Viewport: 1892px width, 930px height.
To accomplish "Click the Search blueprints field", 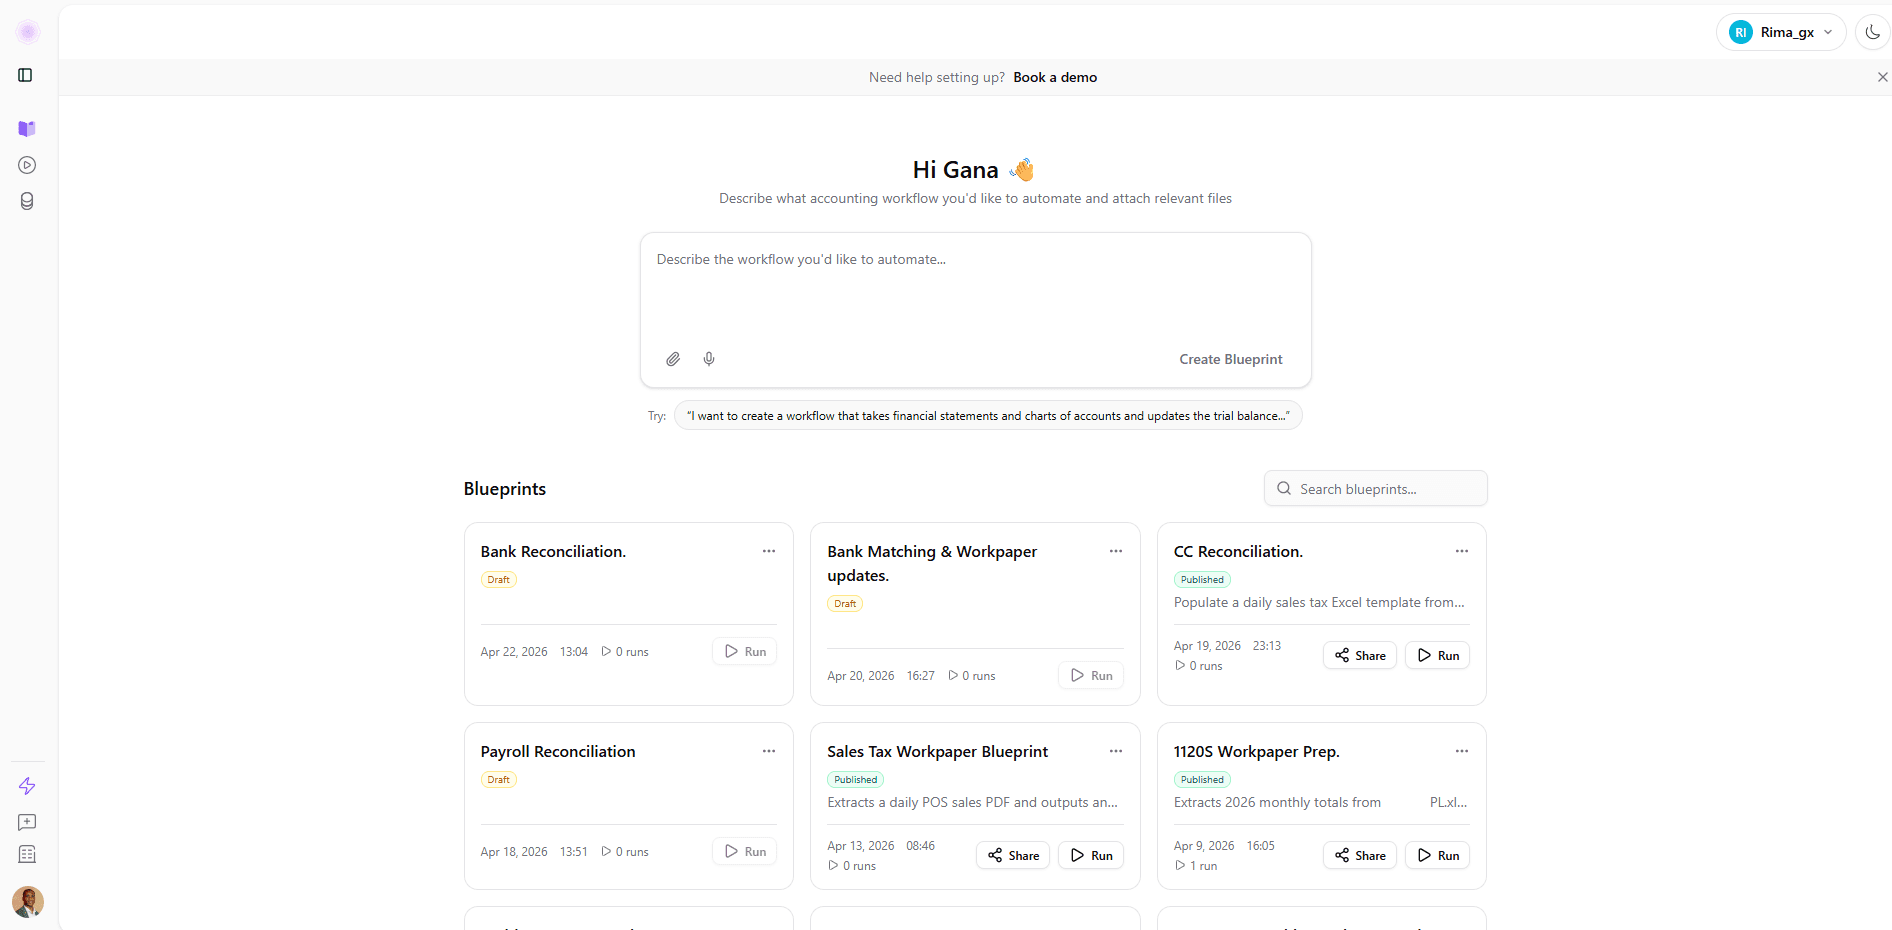I will [x=1375, y=488].
